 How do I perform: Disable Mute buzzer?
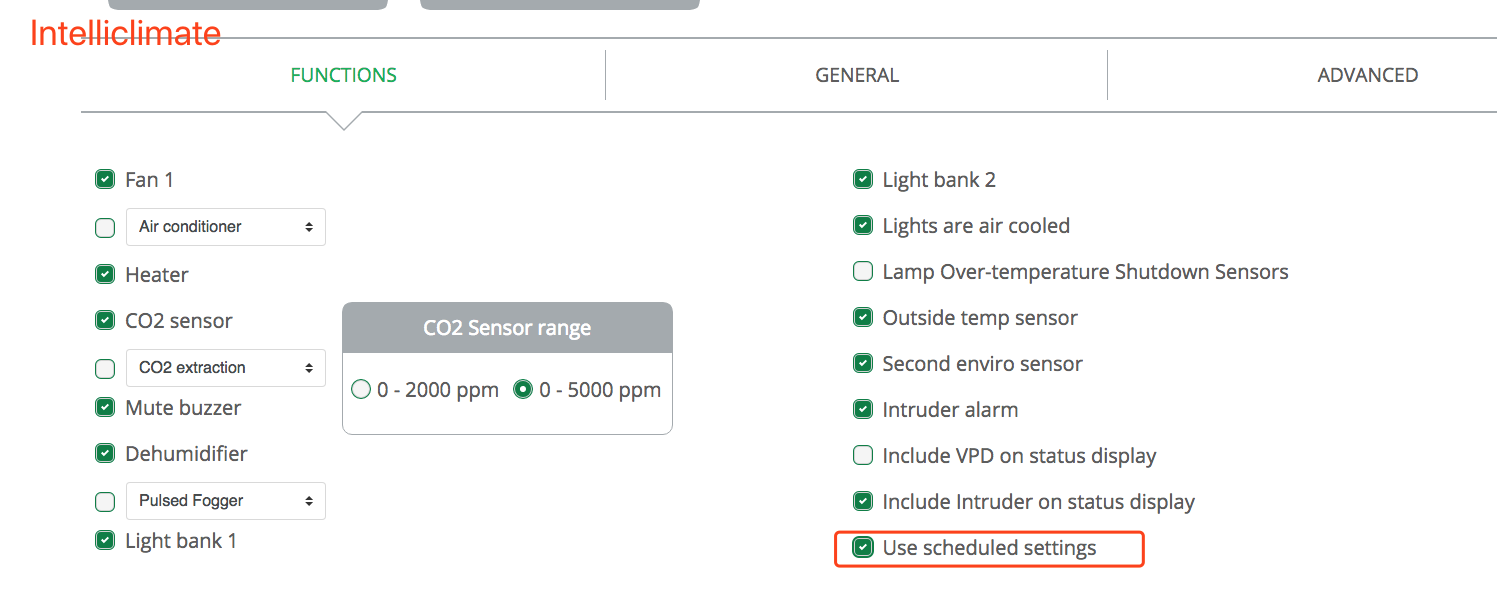point(105,407)
